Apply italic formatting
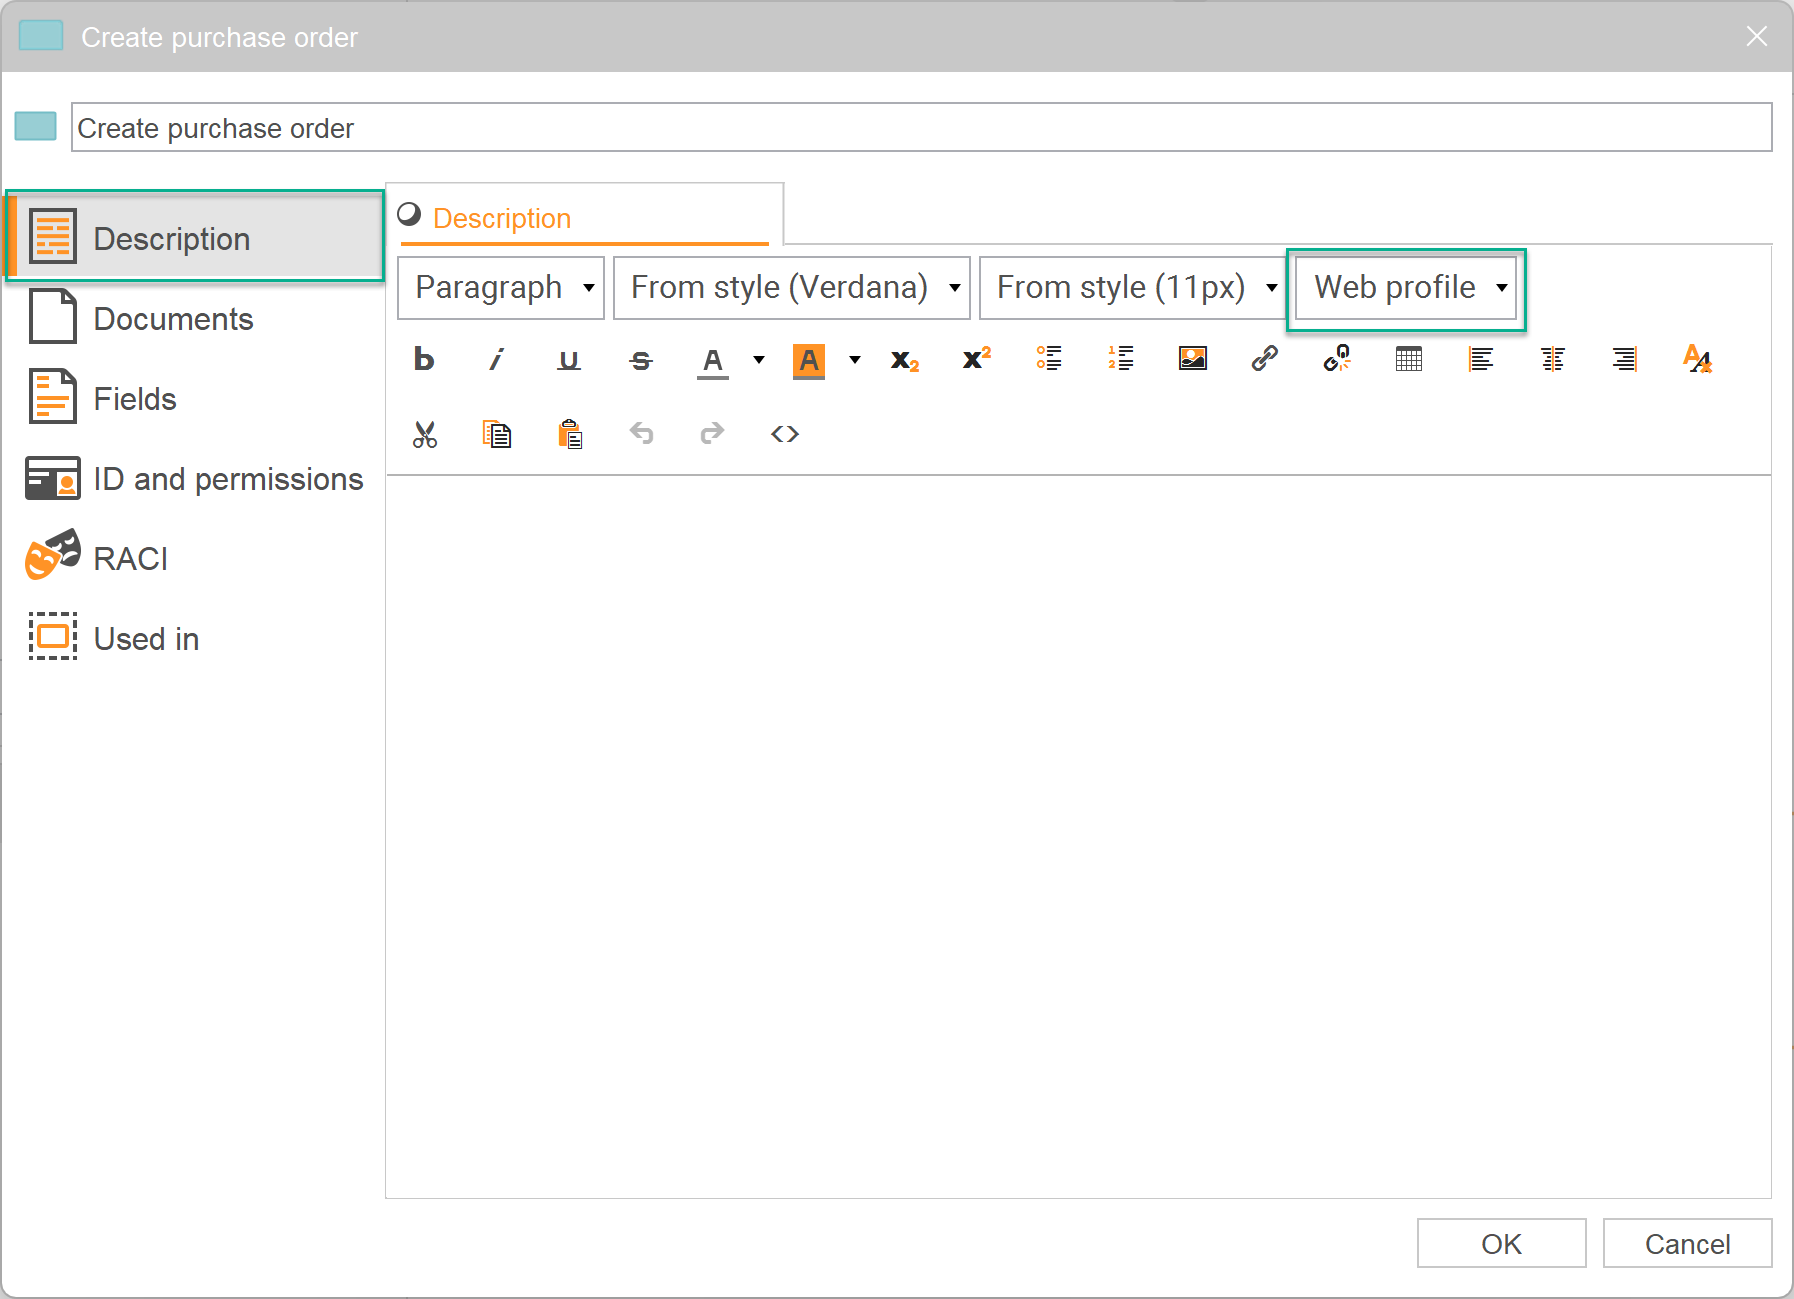 pos(496,359)
